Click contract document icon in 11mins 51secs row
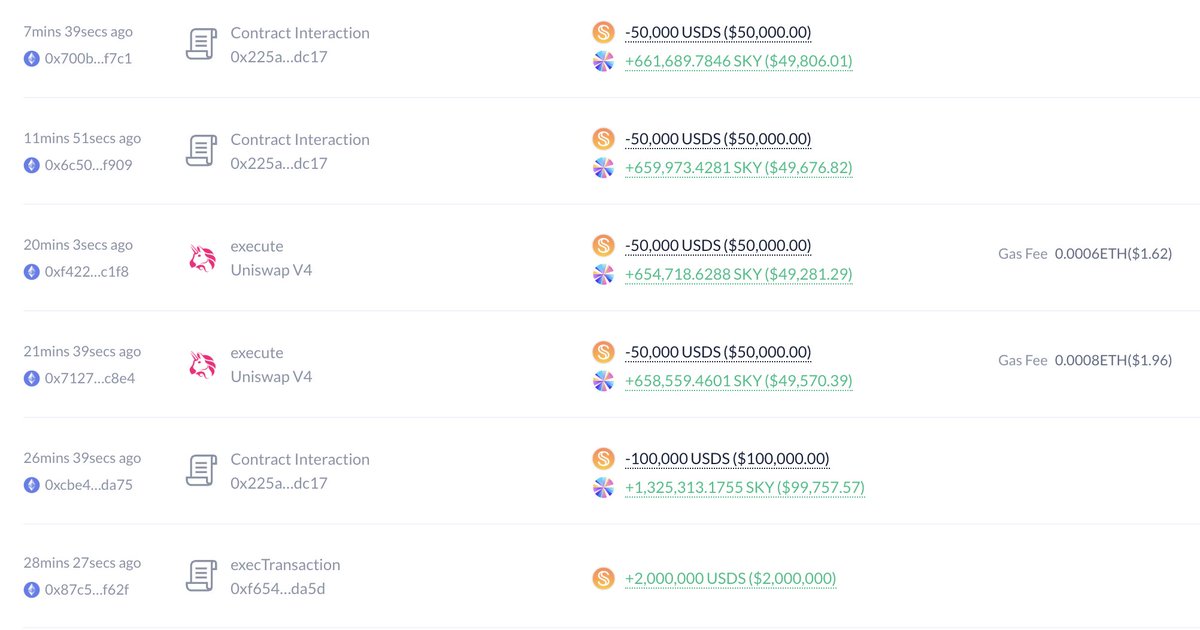This screenshot has height=630, width=1200. pyautogui.click(x=202, y=151)
